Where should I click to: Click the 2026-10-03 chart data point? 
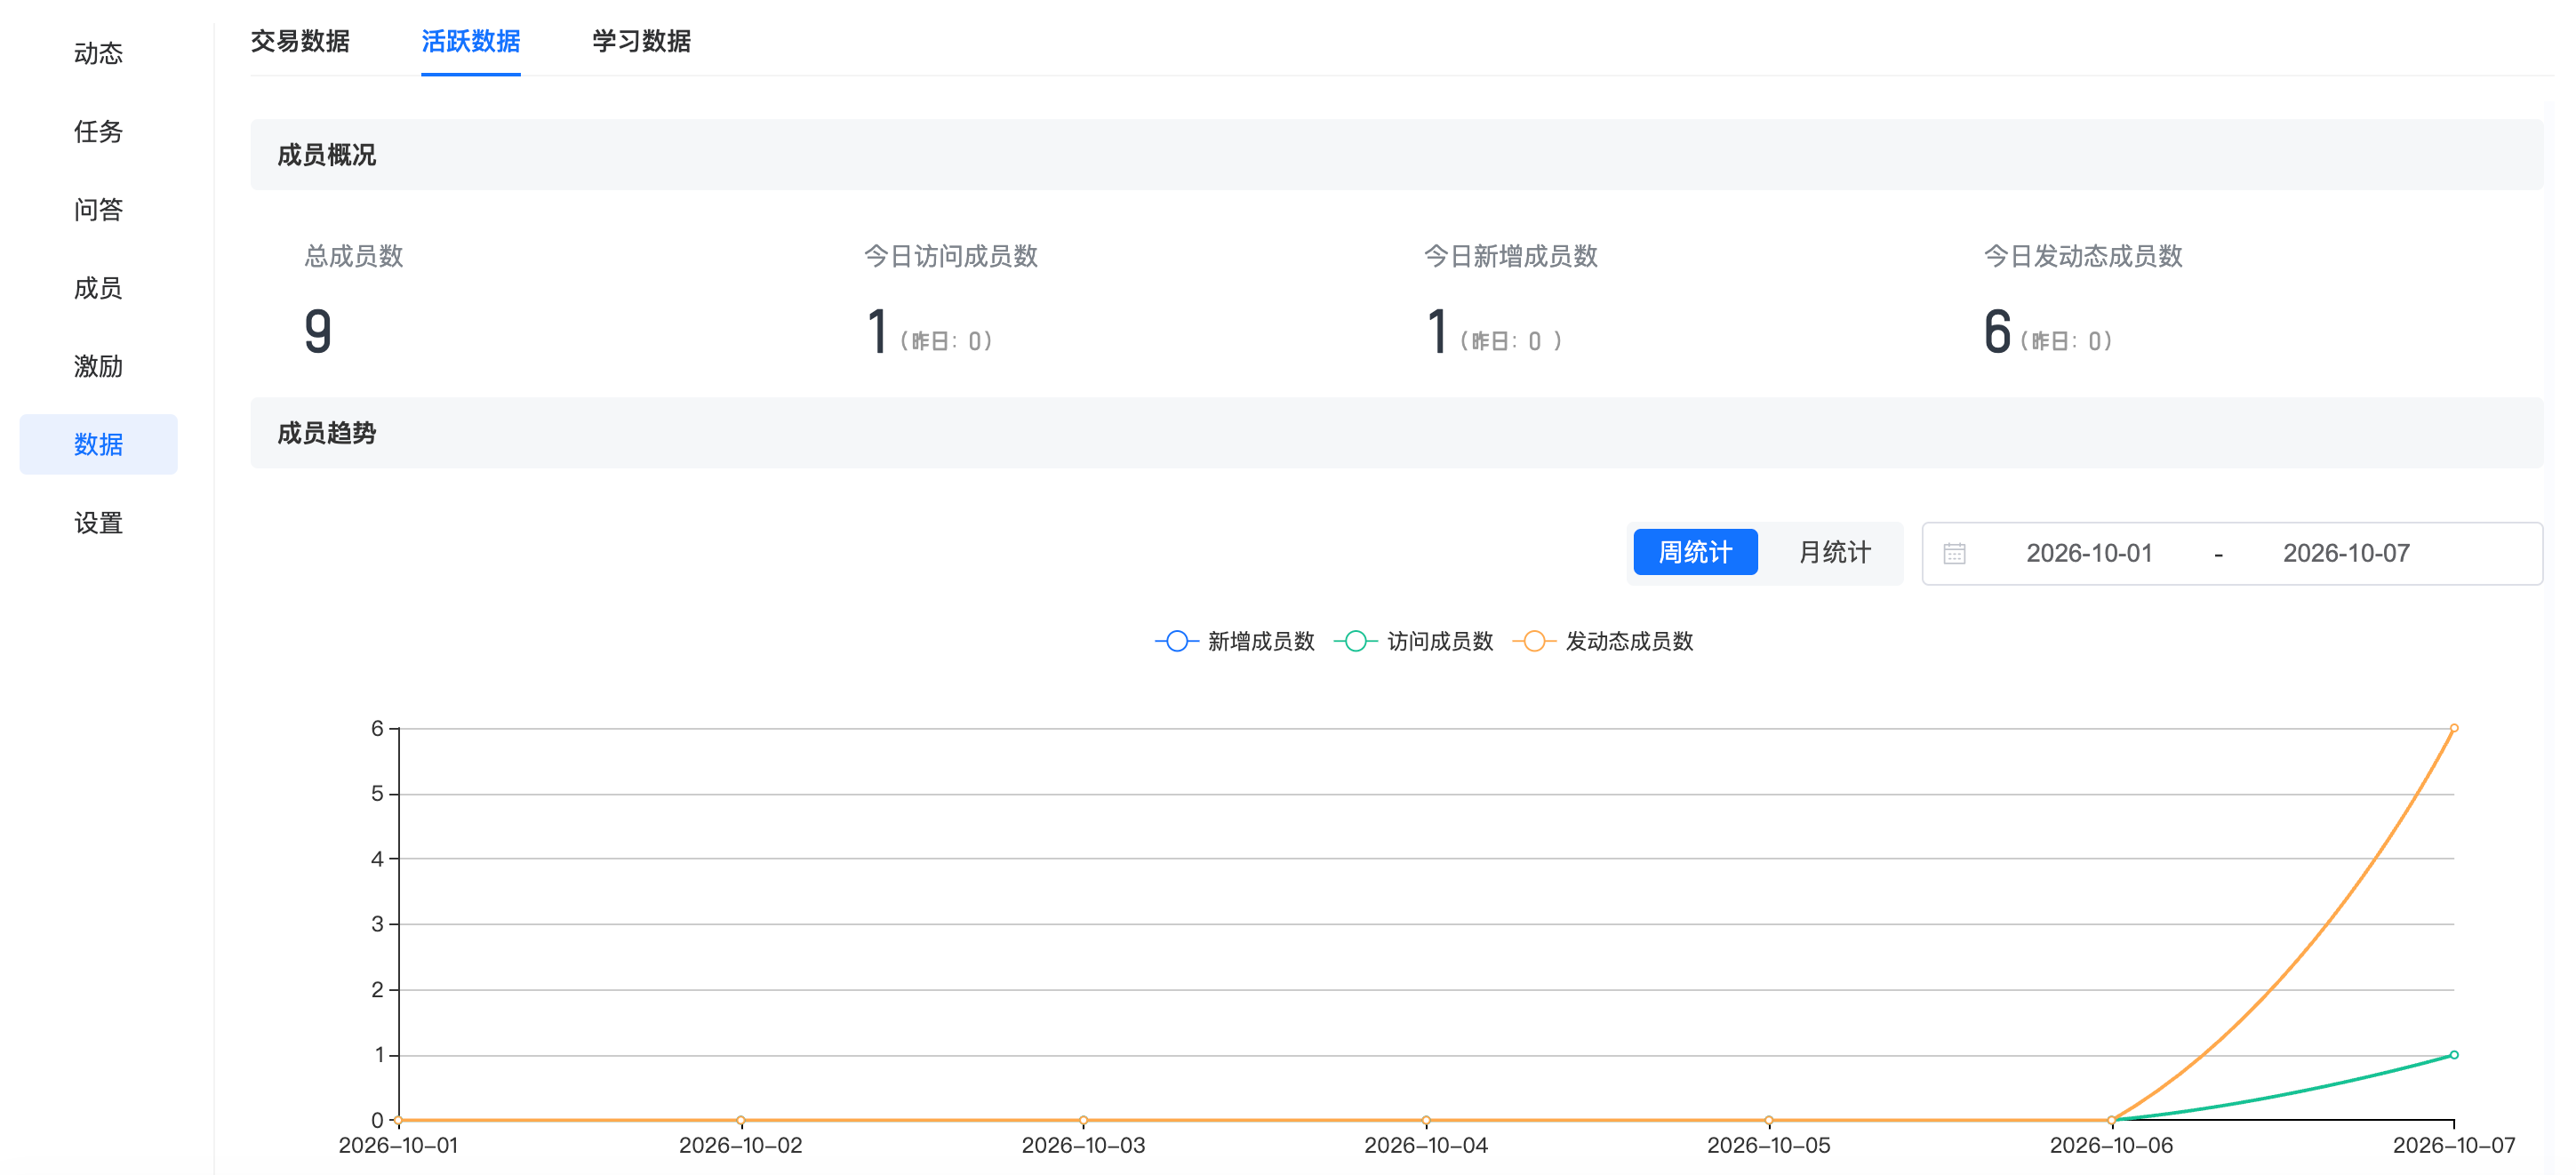pyautogui.click(x=1083, y=1120)
